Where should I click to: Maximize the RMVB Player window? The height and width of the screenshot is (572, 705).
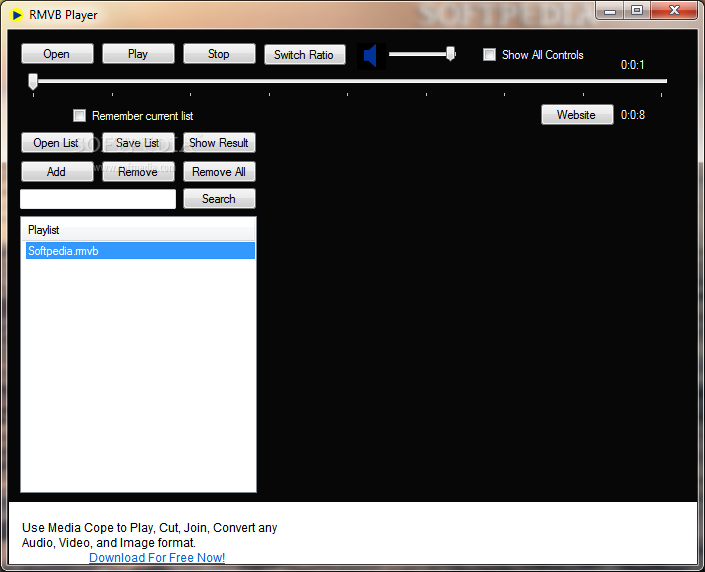pos(637,10)
